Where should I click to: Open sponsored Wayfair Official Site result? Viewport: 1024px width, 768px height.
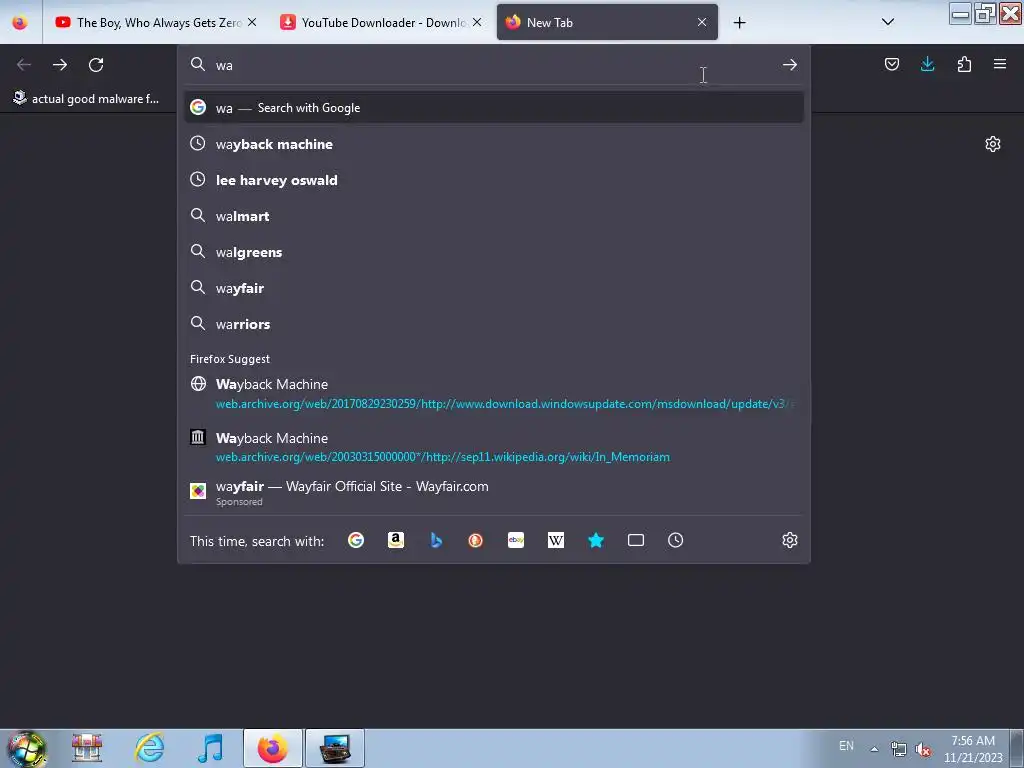point(494,493)
